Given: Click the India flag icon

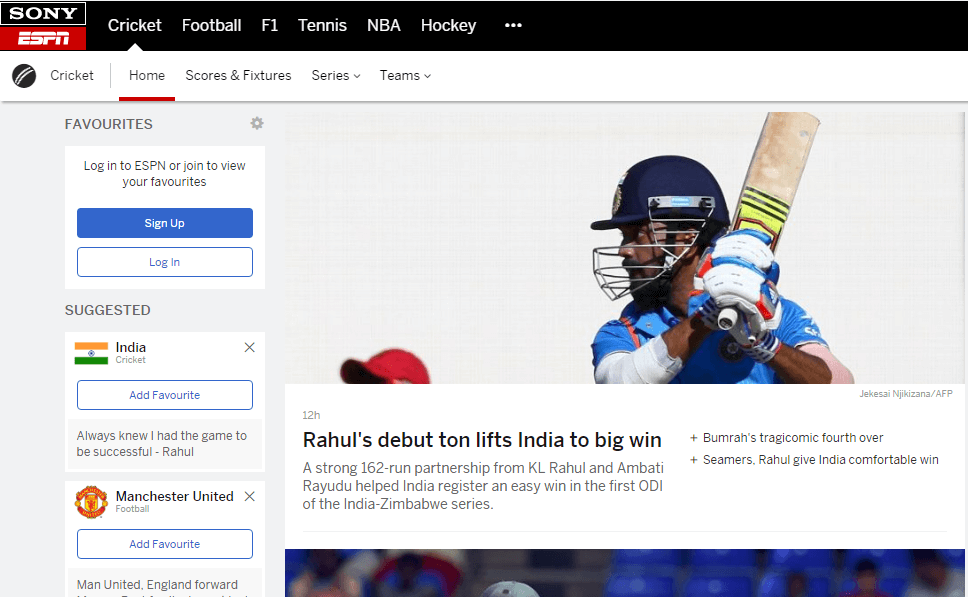Looking at the screenshot, I should click(91, 353).
